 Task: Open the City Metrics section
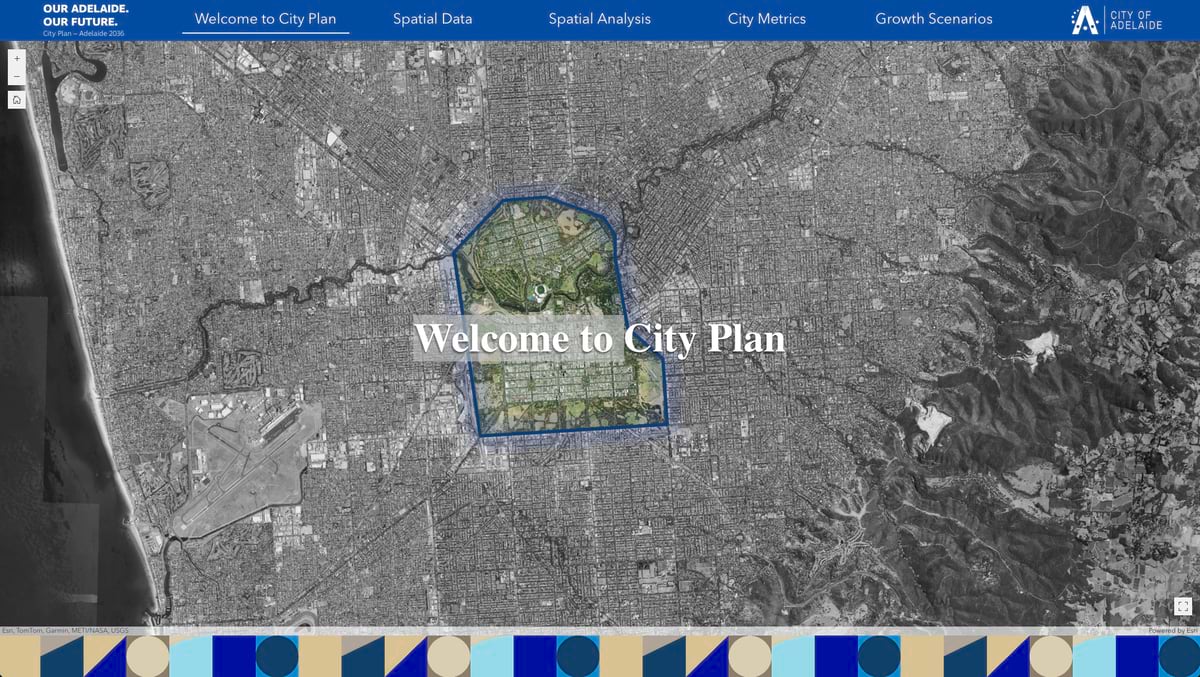[766, 18]
